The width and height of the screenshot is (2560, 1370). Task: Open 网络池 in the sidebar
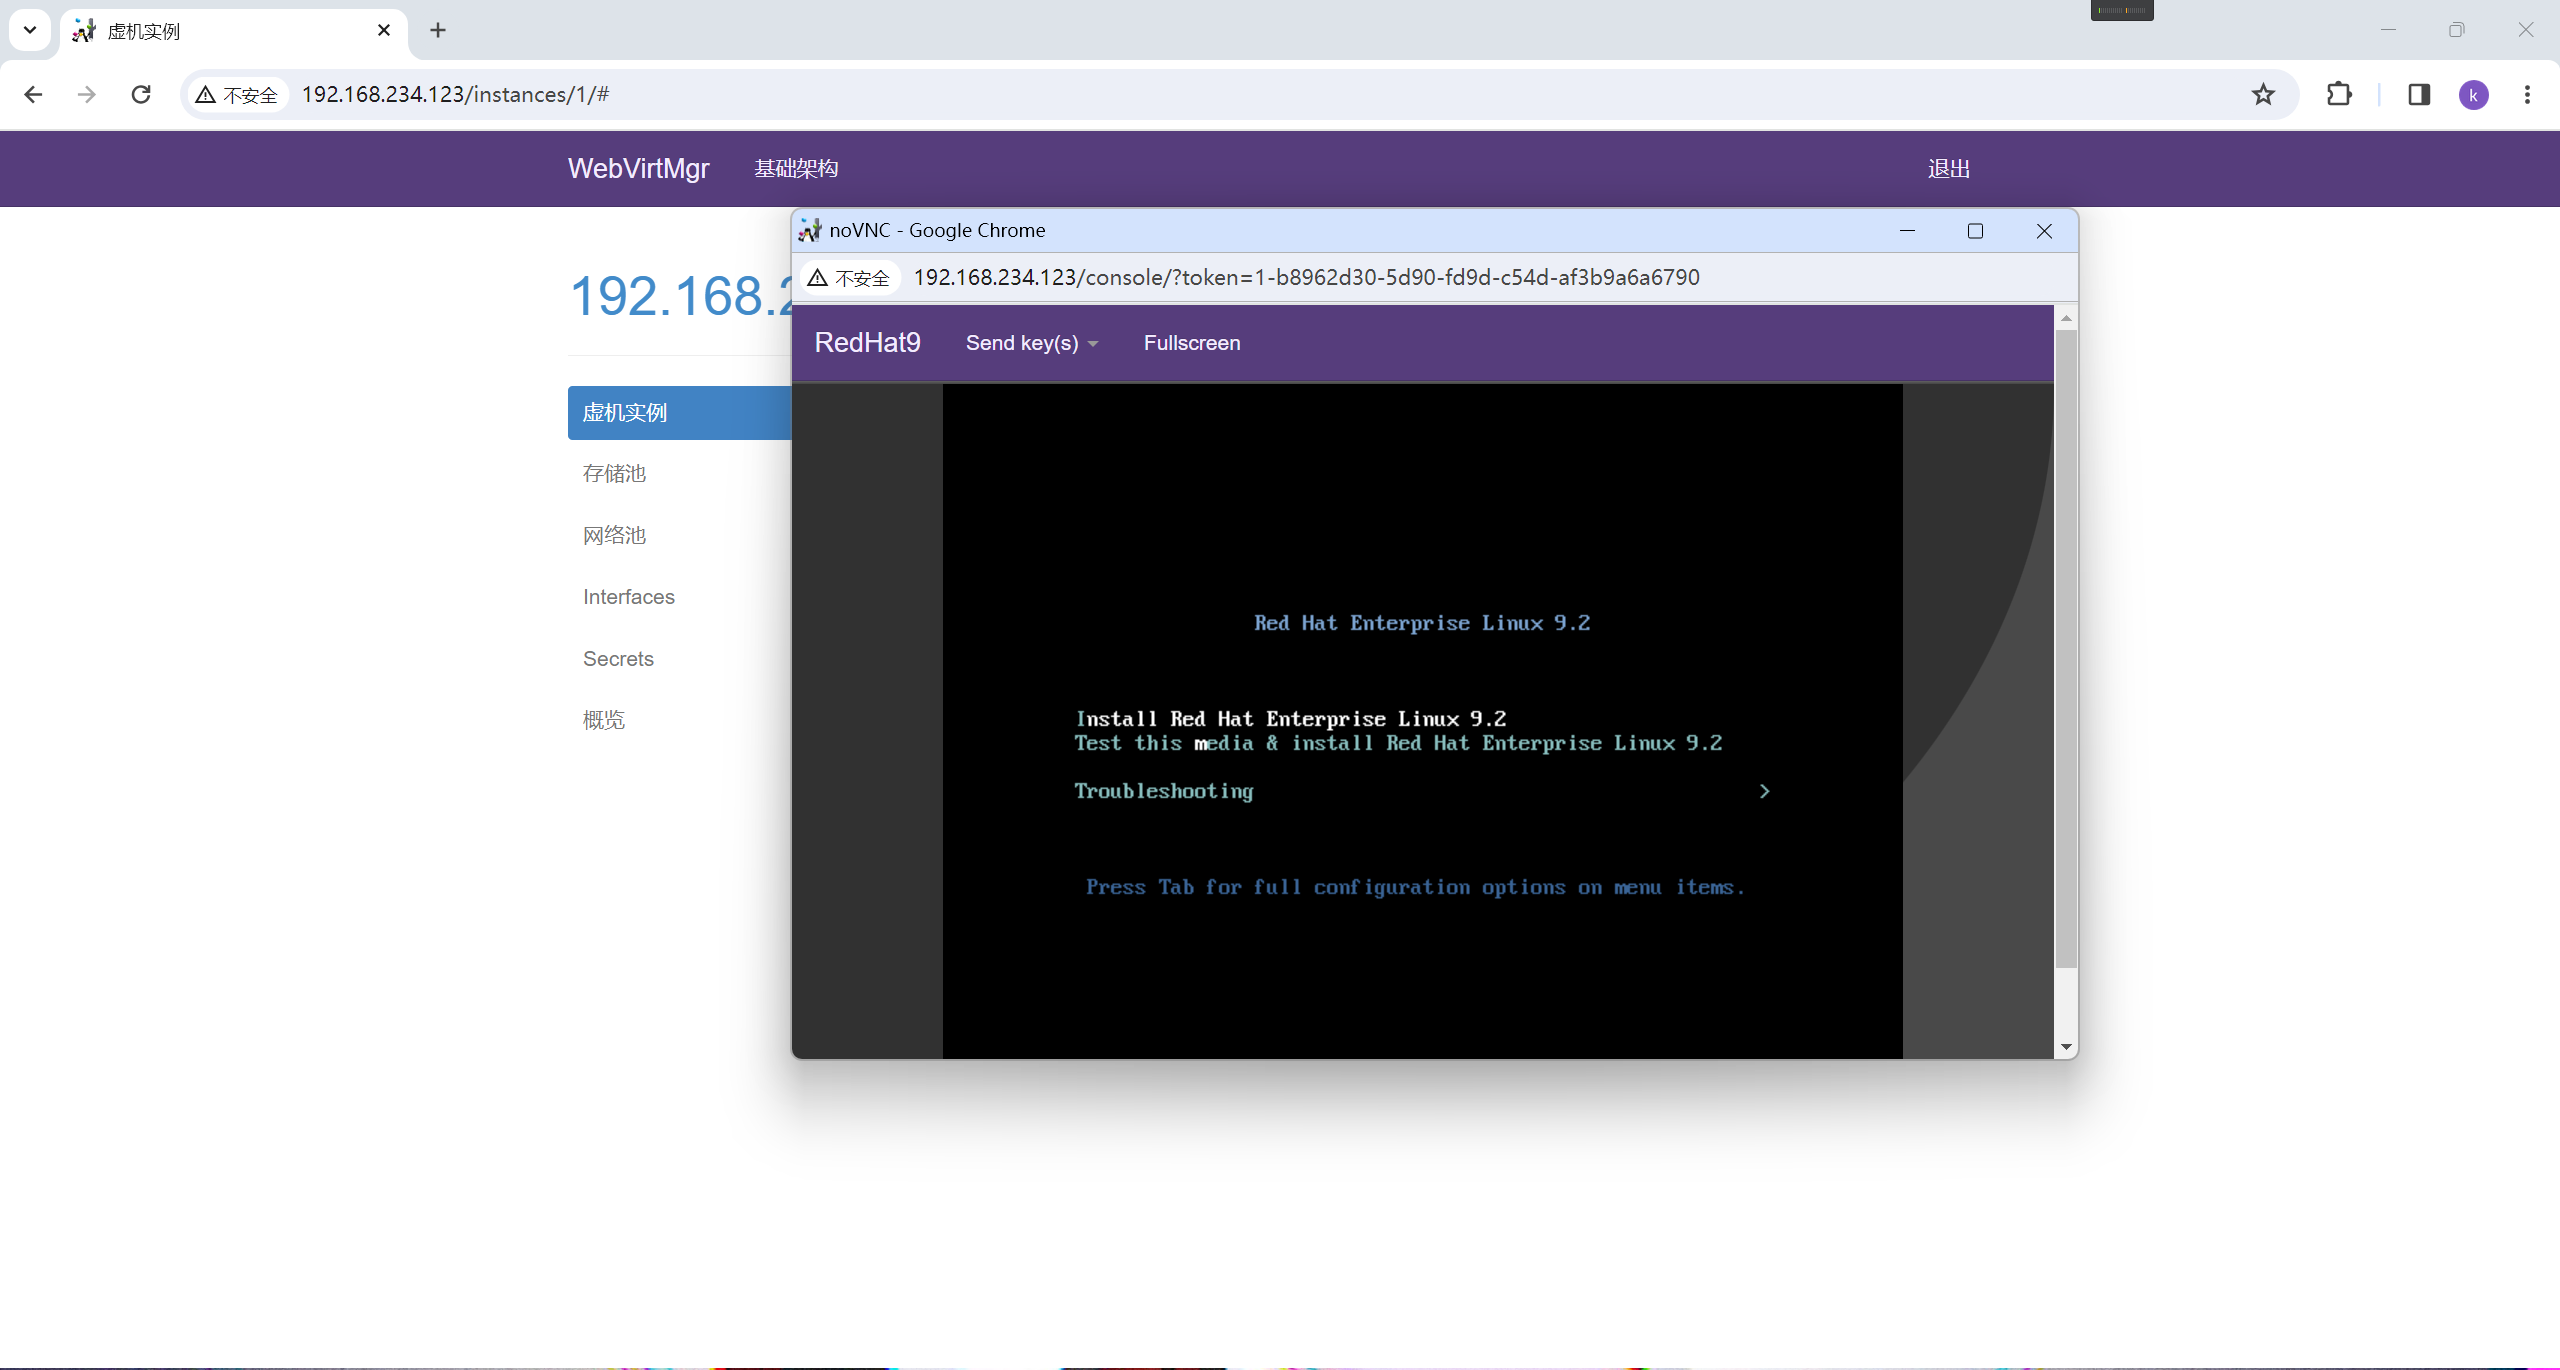(x=614, y=535)
